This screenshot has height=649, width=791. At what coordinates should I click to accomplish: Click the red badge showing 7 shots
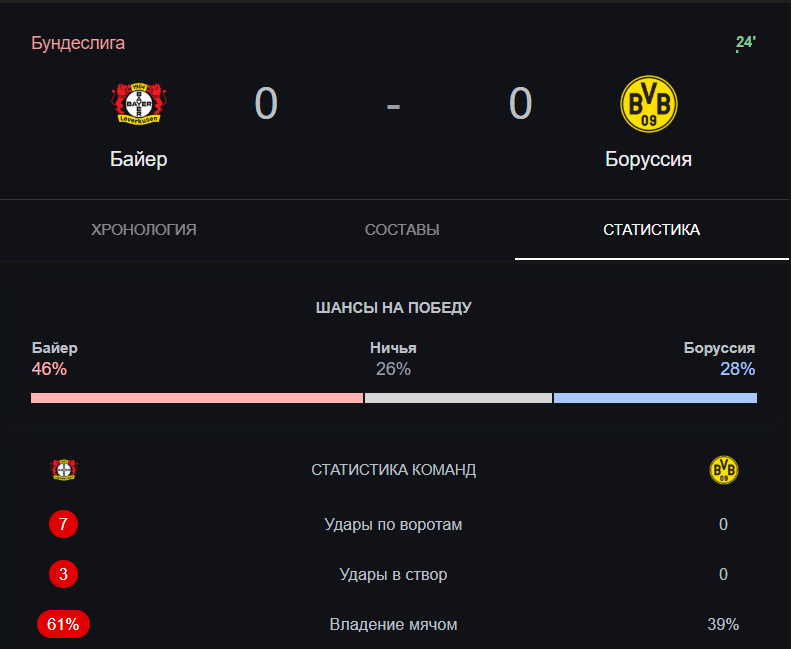(x=63, y=524)
